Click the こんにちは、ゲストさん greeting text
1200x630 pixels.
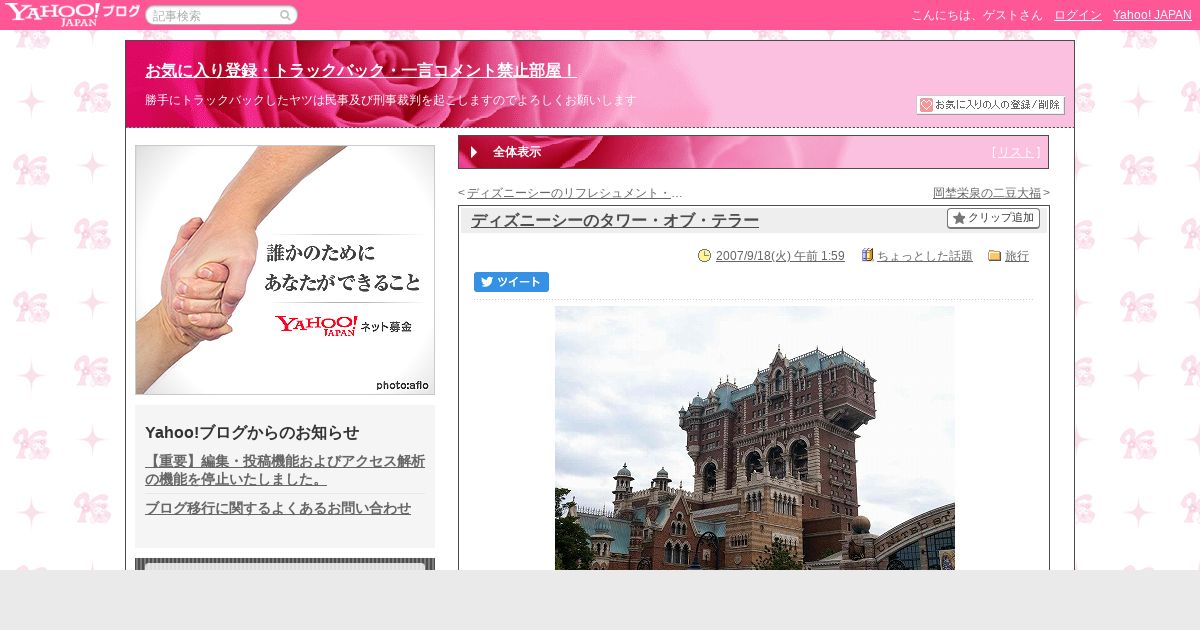coord(976,15)
